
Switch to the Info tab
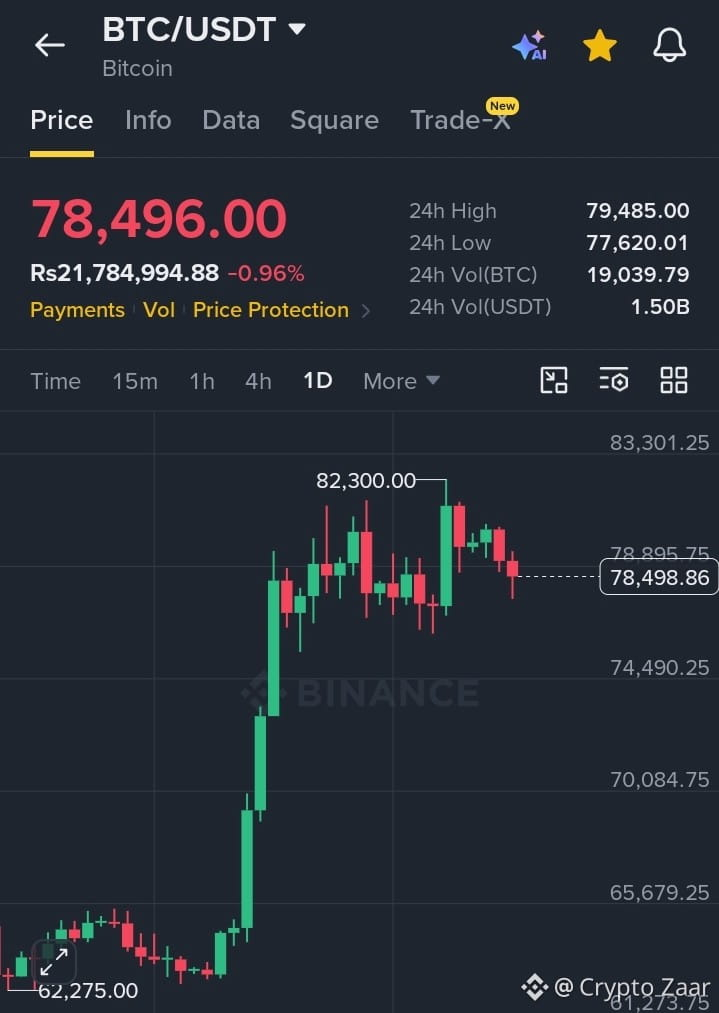point(148,120)
